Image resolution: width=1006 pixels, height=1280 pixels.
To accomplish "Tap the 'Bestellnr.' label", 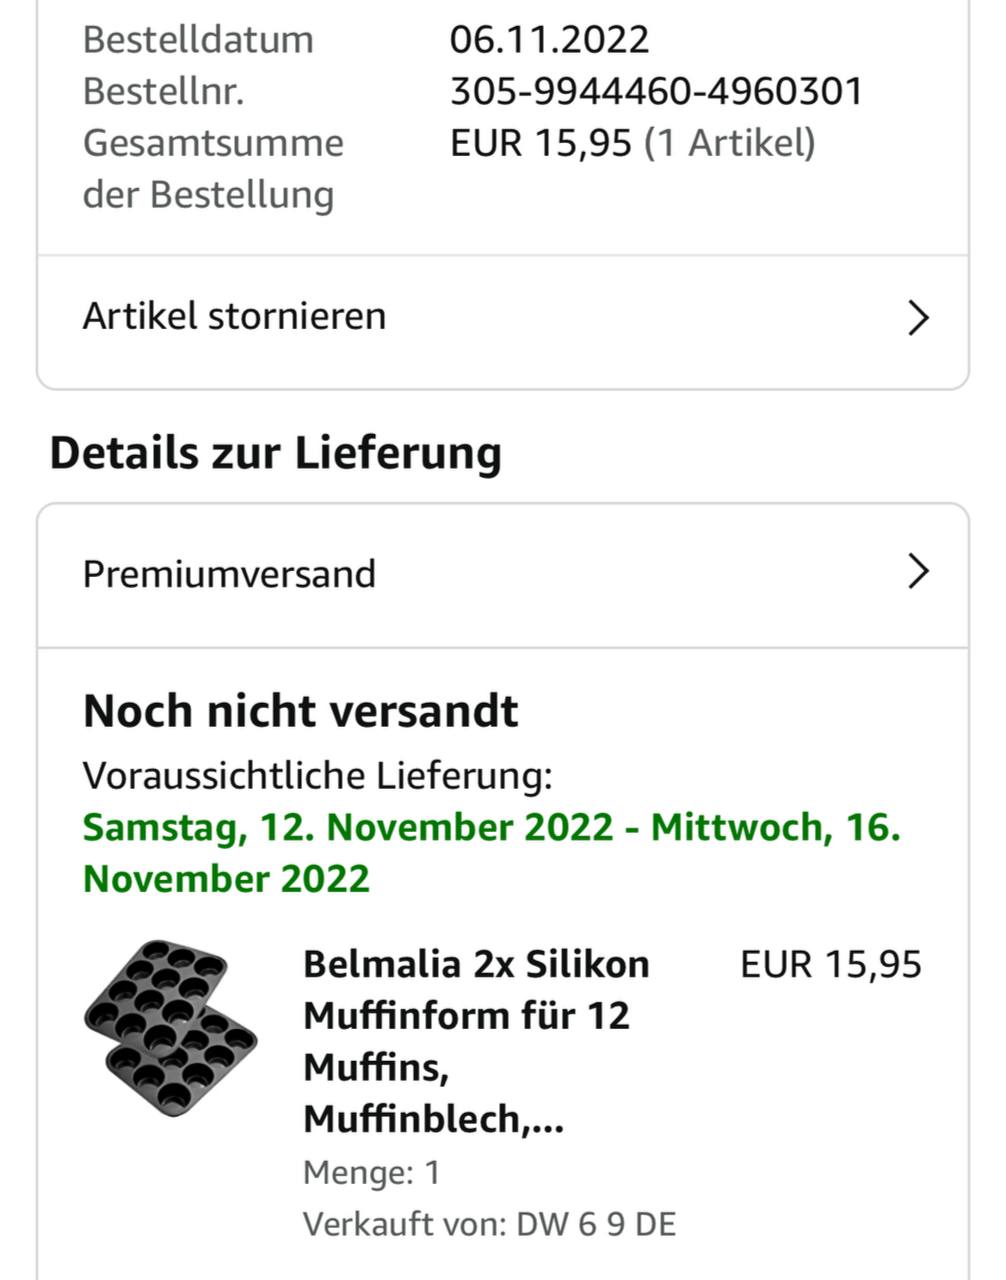I will (163, 92).
